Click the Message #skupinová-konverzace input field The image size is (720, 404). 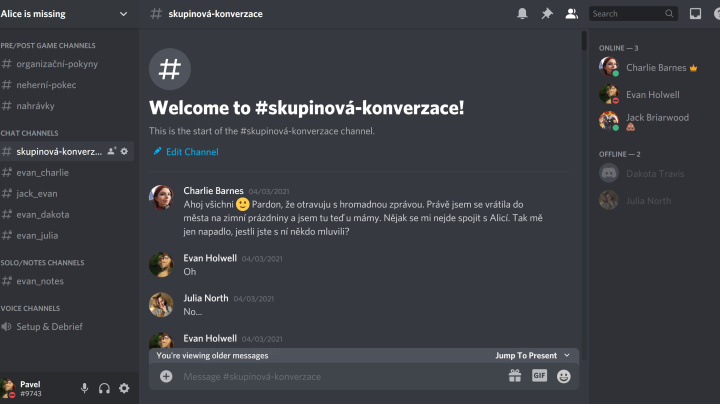340,376
